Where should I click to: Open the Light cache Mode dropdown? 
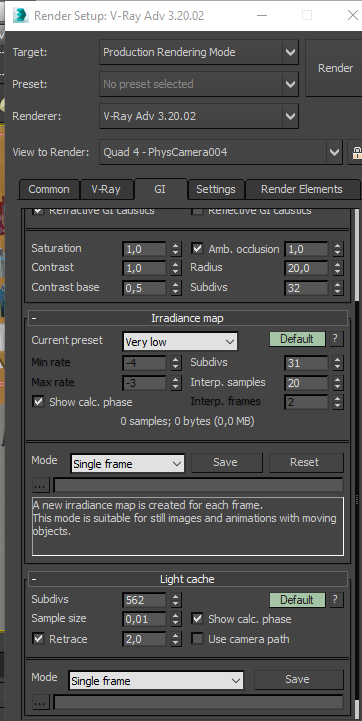(156, 680)
